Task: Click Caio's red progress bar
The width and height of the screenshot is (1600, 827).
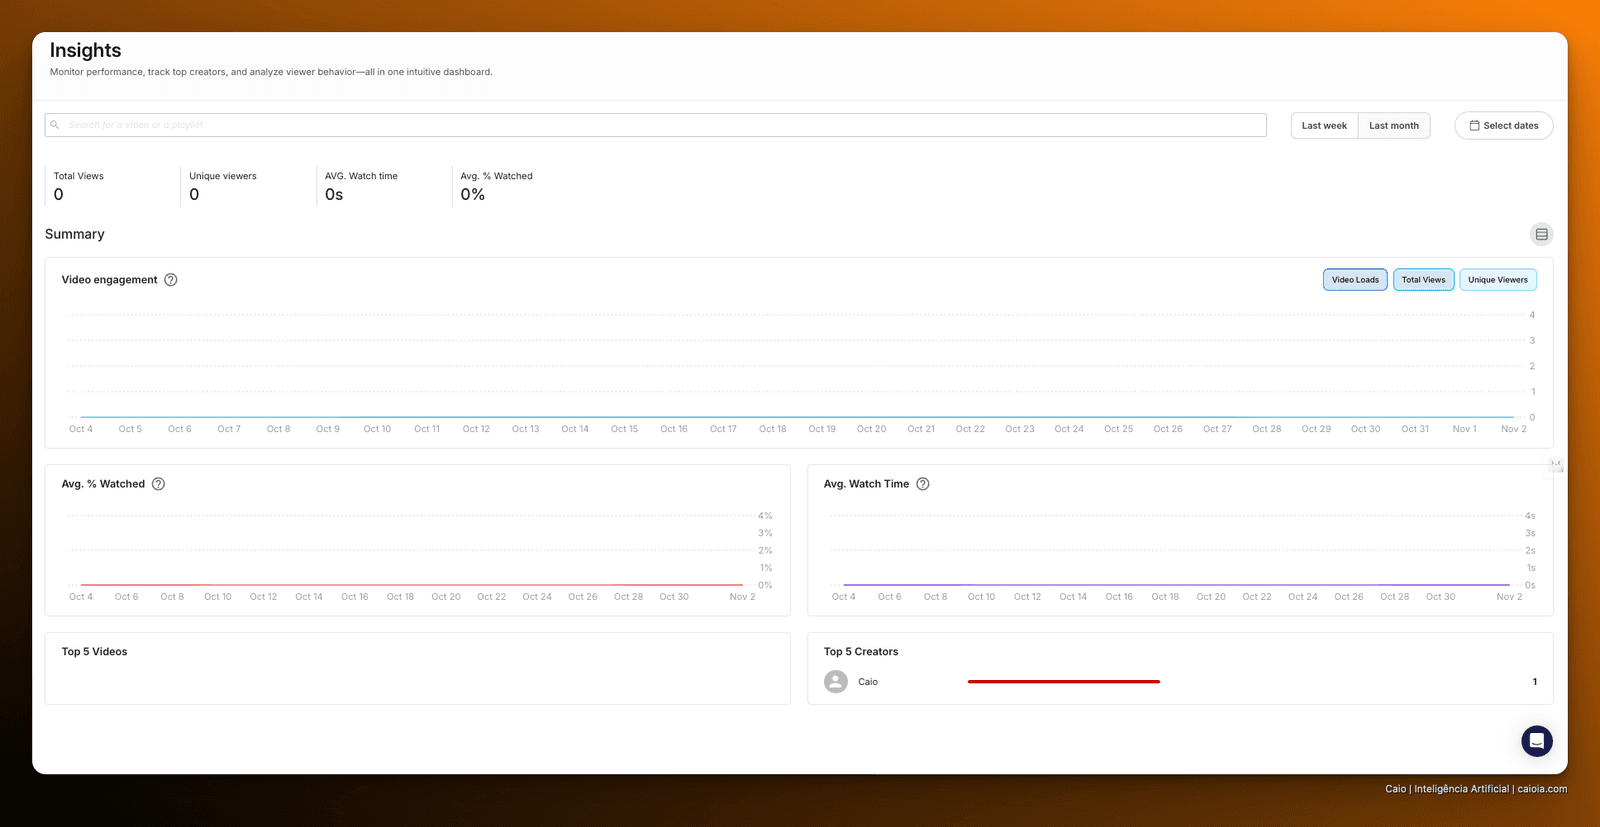Action: pos(1064,682)
